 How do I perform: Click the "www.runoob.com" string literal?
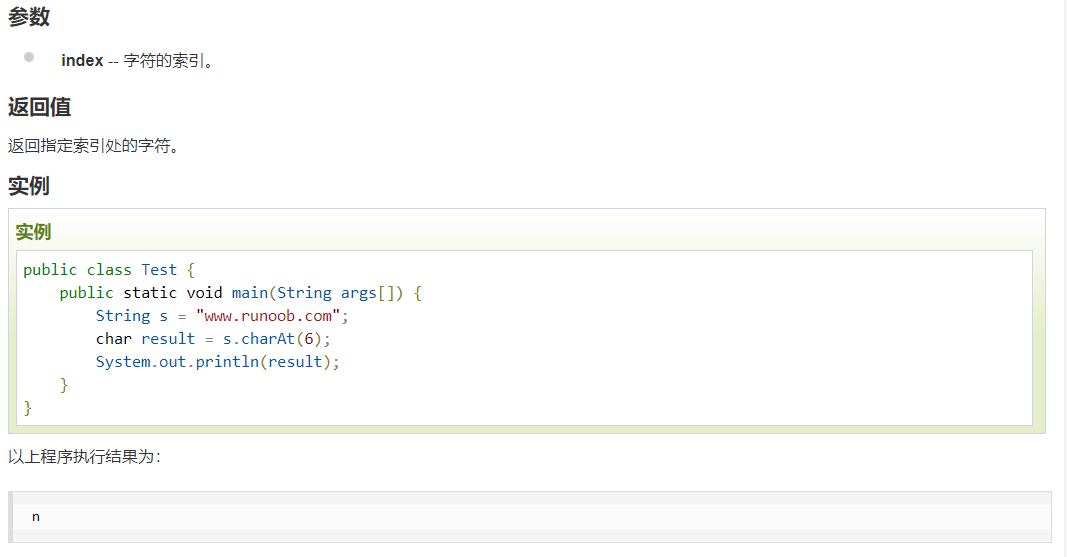pyautogui.click(x=269, y=316)
